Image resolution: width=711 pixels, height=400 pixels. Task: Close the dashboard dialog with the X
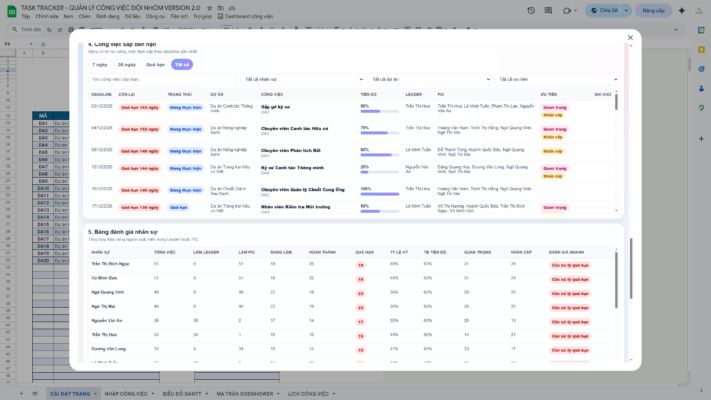[x=630, y=38]
